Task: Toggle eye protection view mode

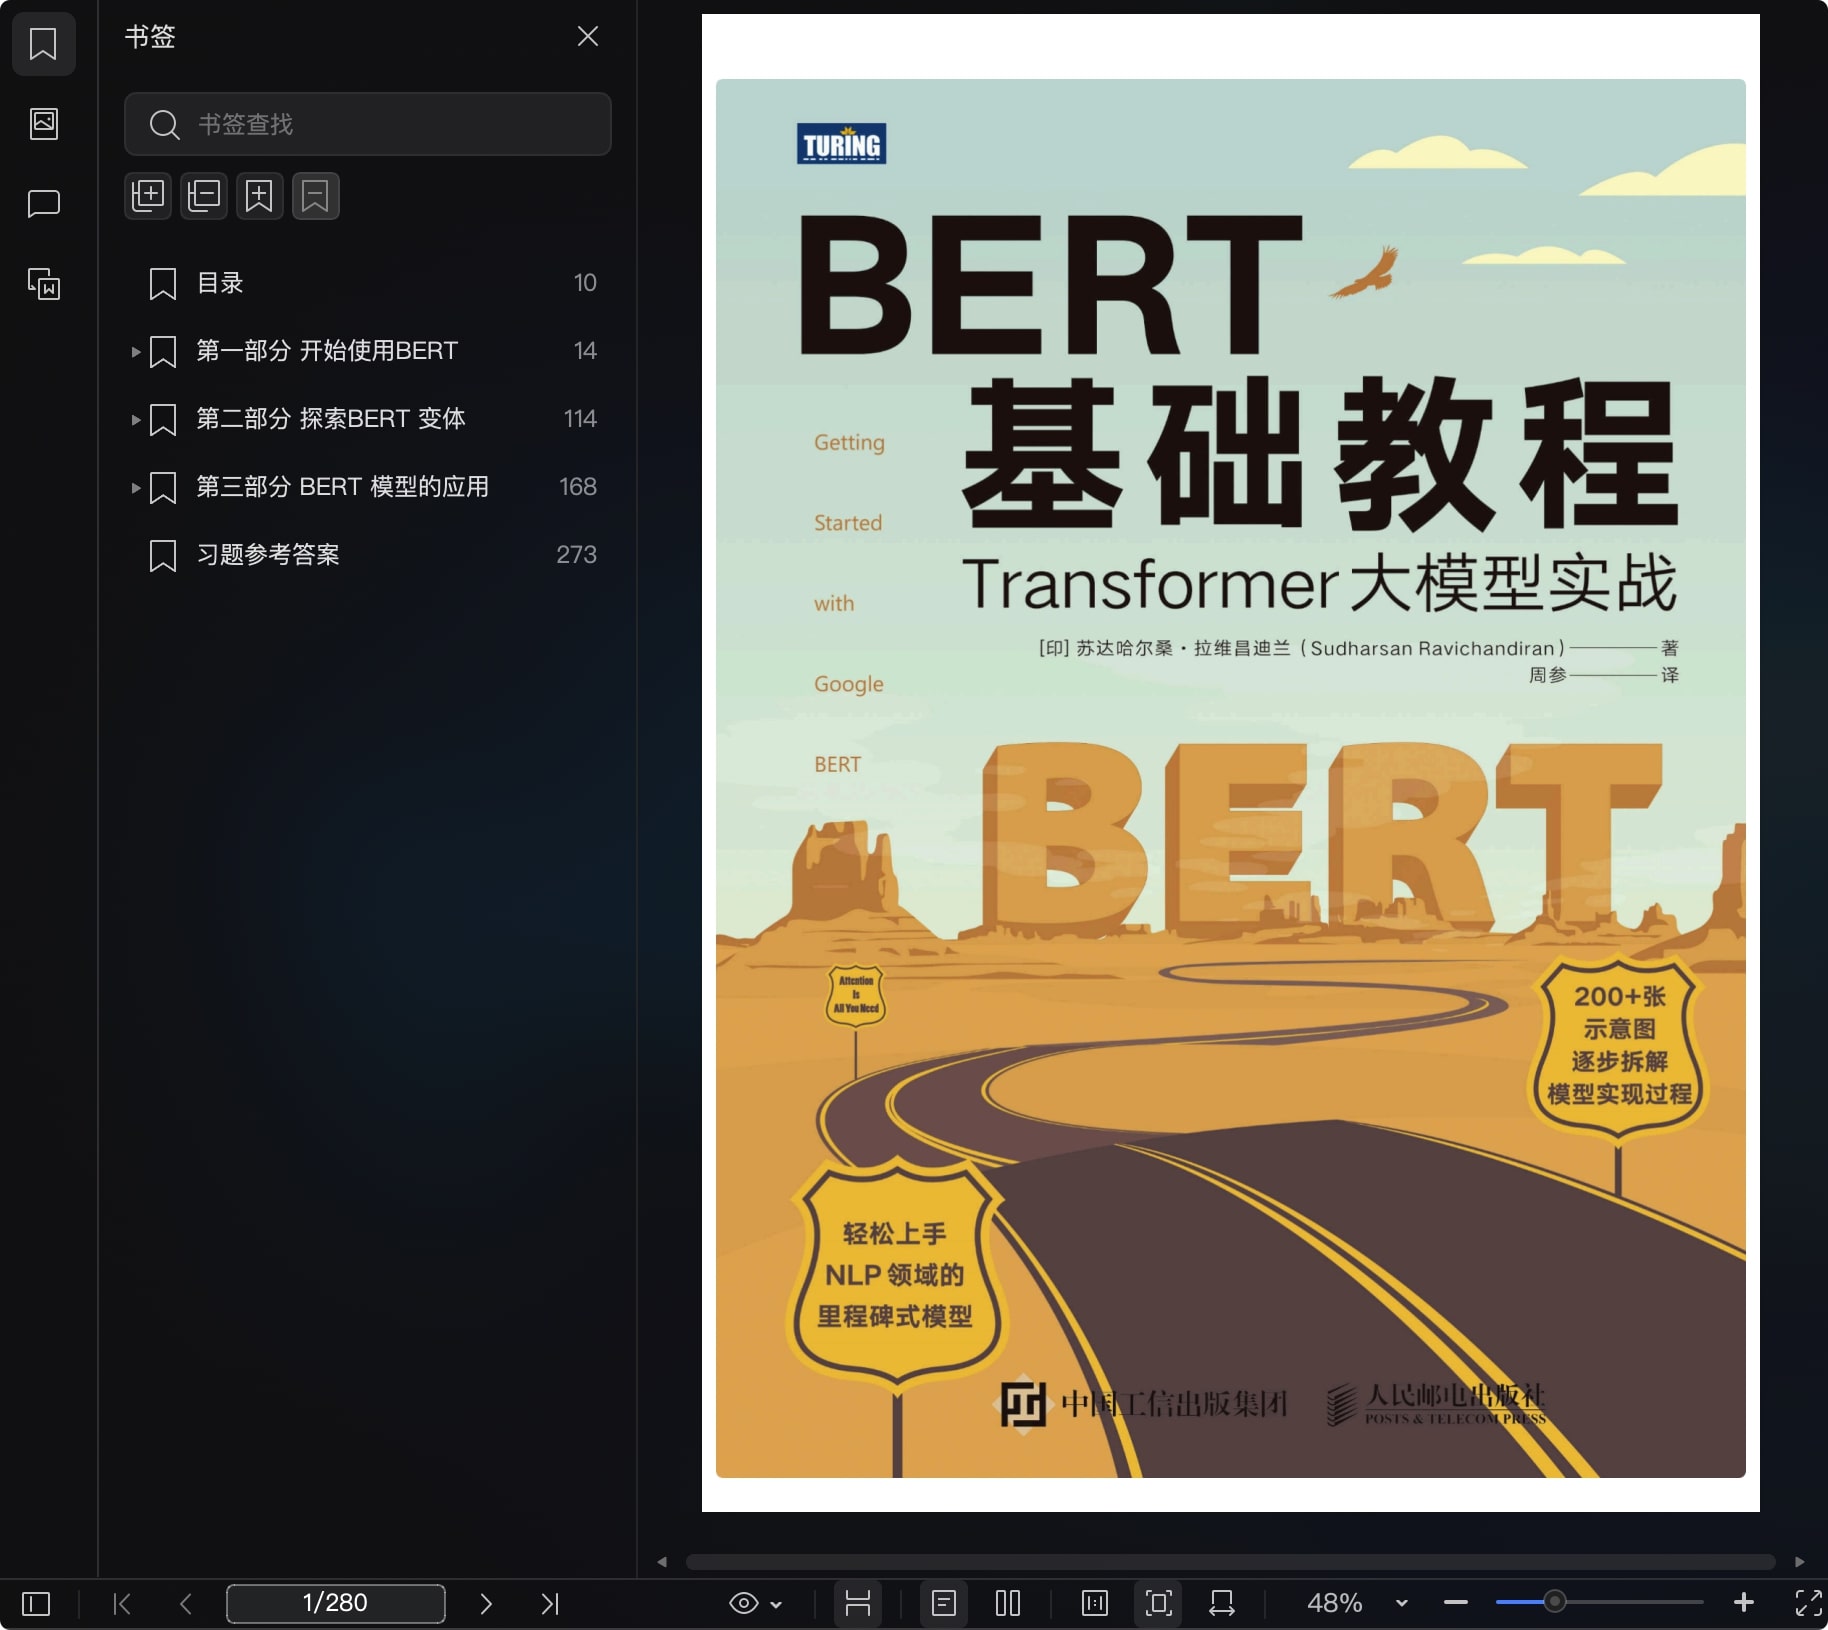Action: coord(743,1604)
